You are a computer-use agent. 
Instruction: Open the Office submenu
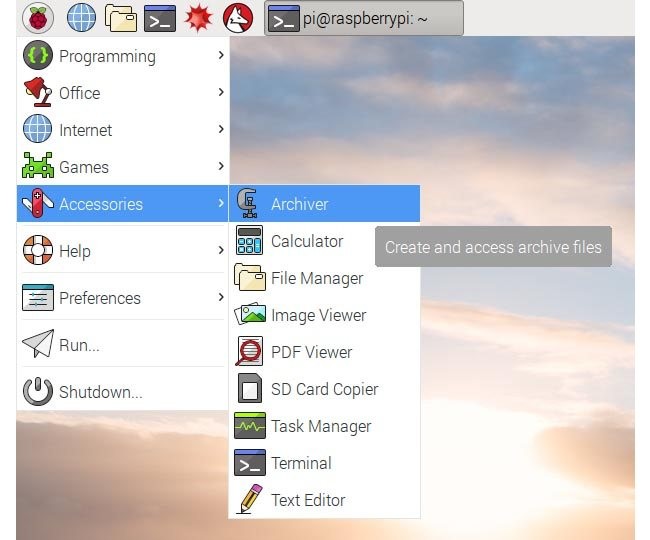[x=123, y=92]
